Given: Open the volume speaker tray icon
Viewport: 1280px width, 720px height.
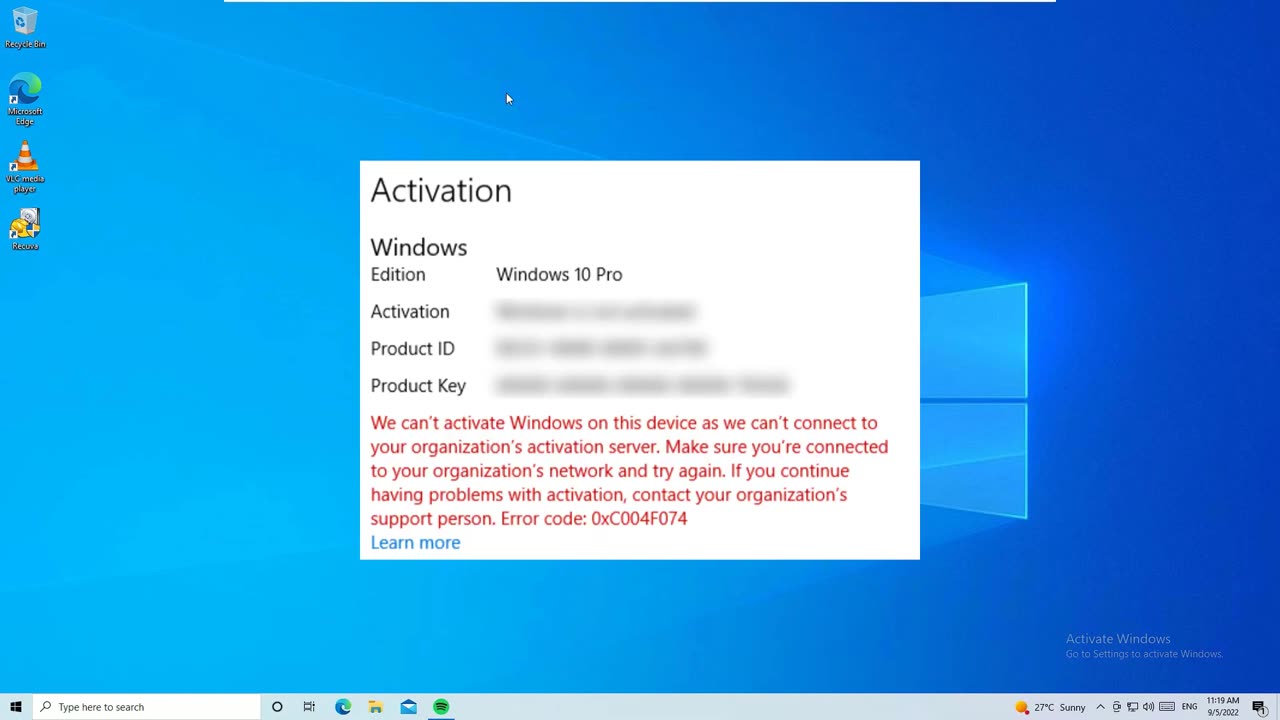Looking at the screenshot, I should [1149, 707].
